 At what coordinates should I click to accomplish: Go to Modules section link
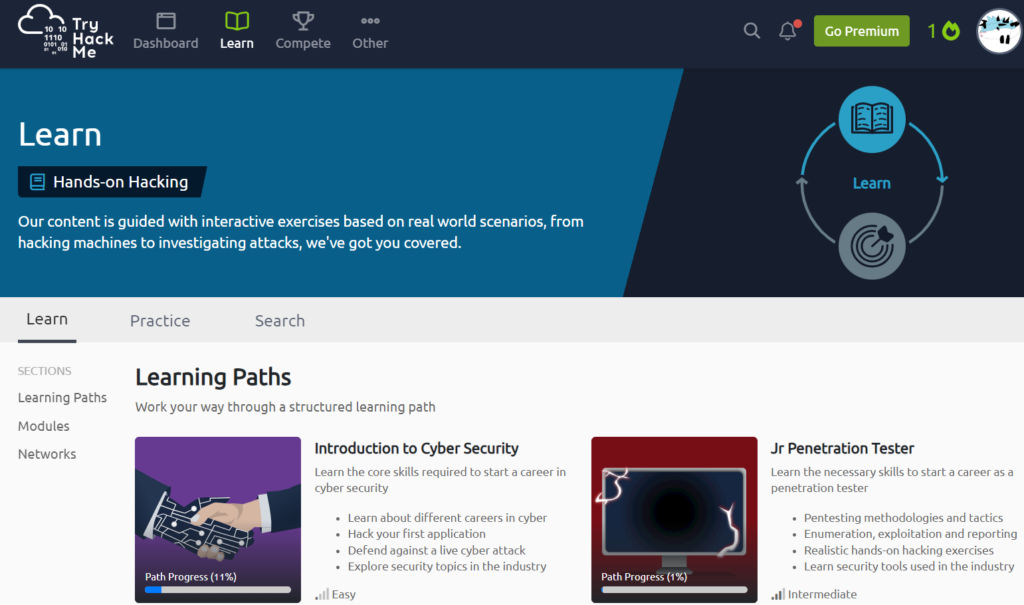(44, 426)
